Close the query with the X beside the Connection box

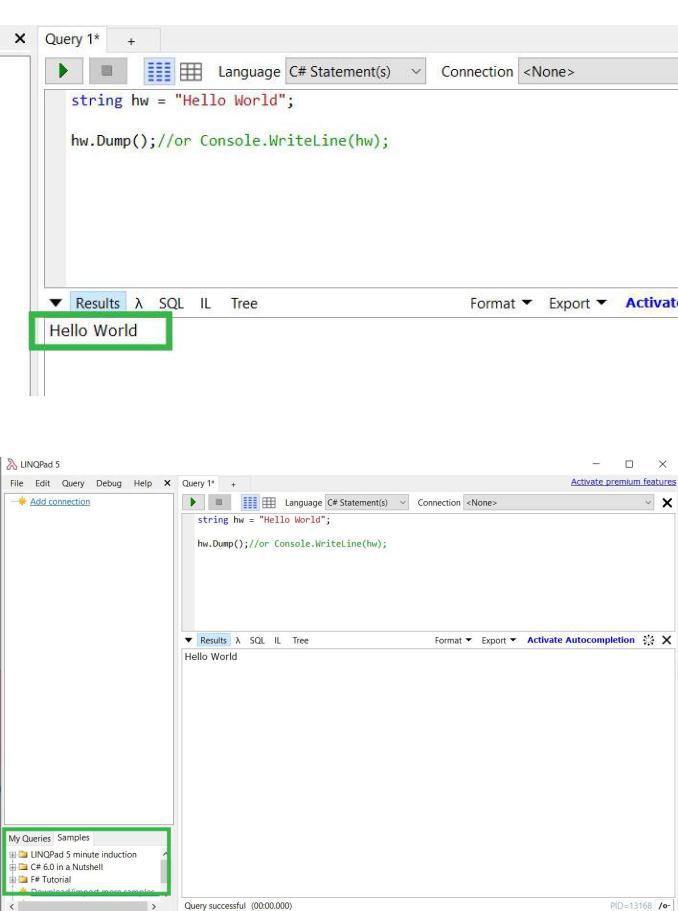point(667,503)
